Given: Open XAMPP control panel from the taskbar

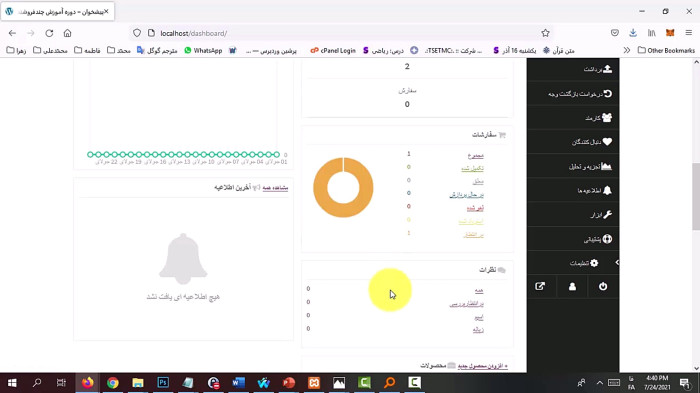Looking at the screenshot, I should (x=314, y=383).
